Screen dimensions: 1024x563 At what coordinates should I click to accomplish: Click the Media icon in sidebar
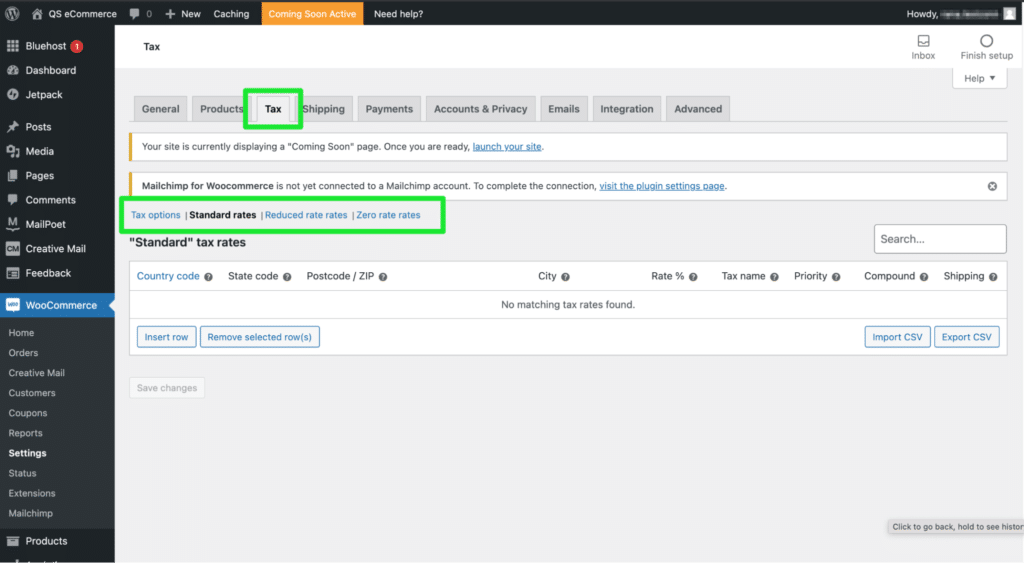click(x=12, y=151)
